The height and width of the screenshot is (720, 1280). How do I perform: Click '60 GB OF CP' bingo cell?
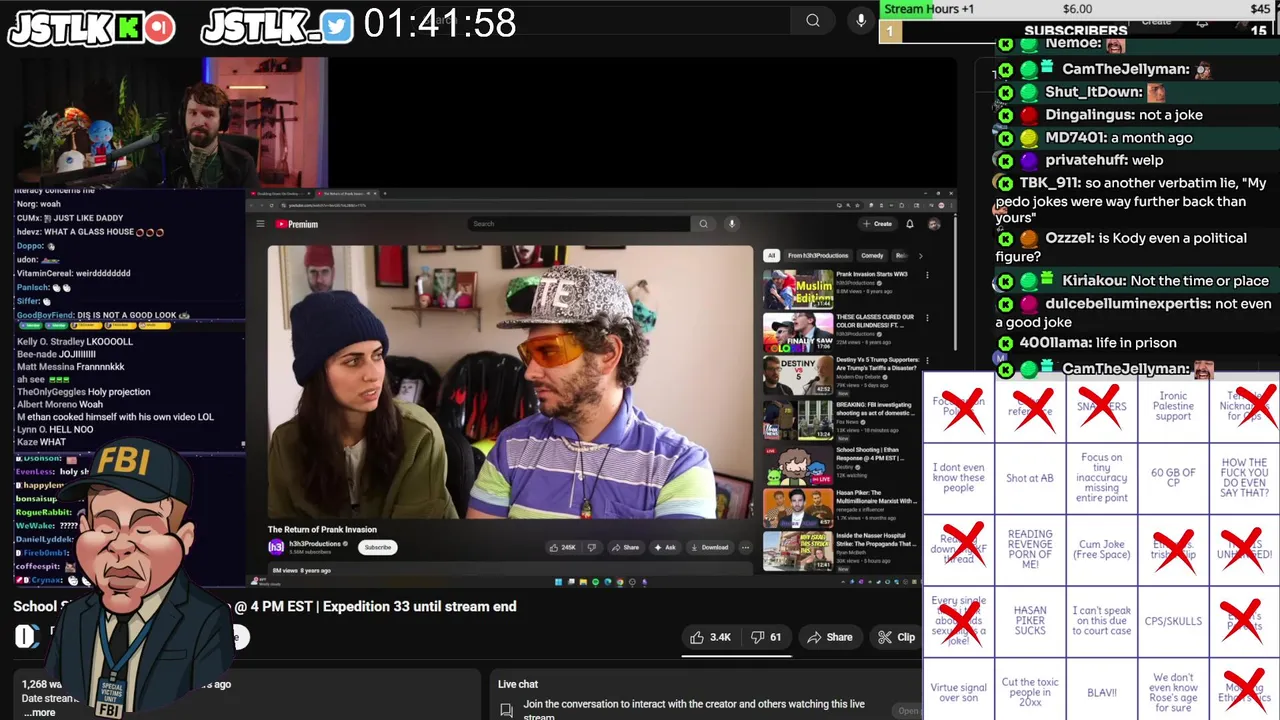pos(1173,478)
